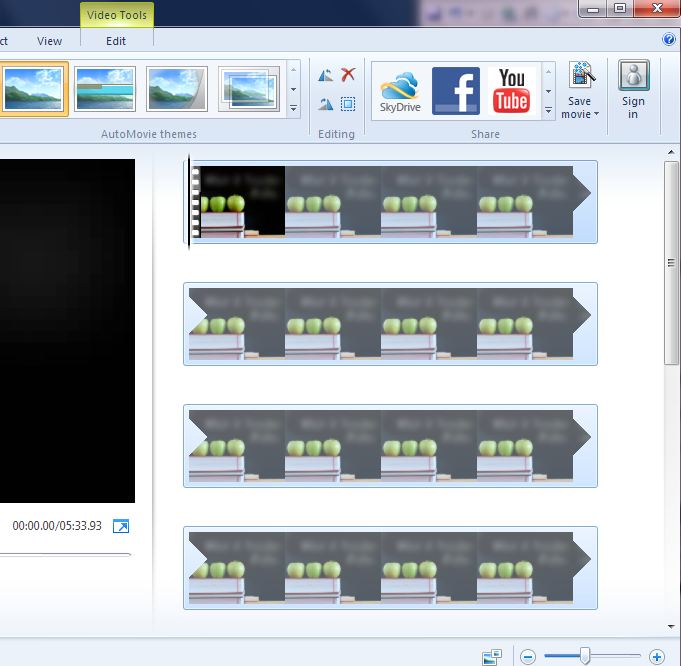Share the movie to SkyDrive
Image resolution: width=681 pixels, height=666 pixels.
pos(398,91)
